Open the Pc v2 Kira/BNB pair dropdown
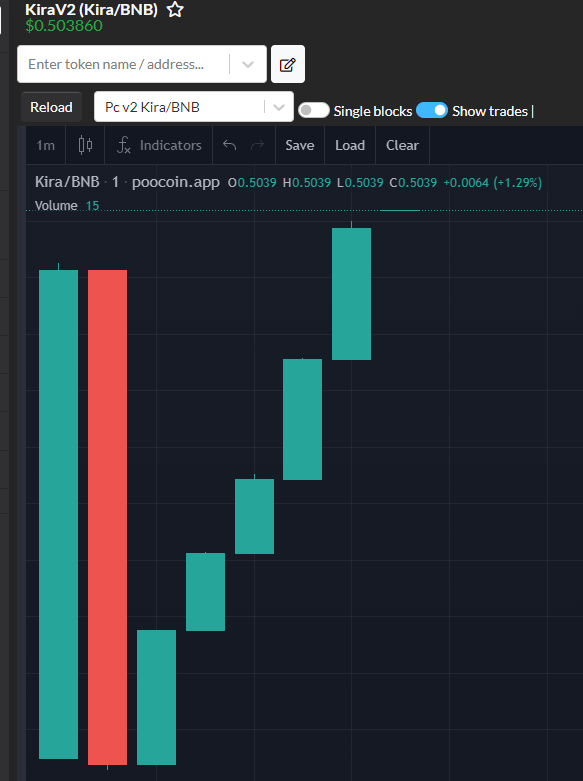Viewport: 583px width, 781px height. pos(194,107)
